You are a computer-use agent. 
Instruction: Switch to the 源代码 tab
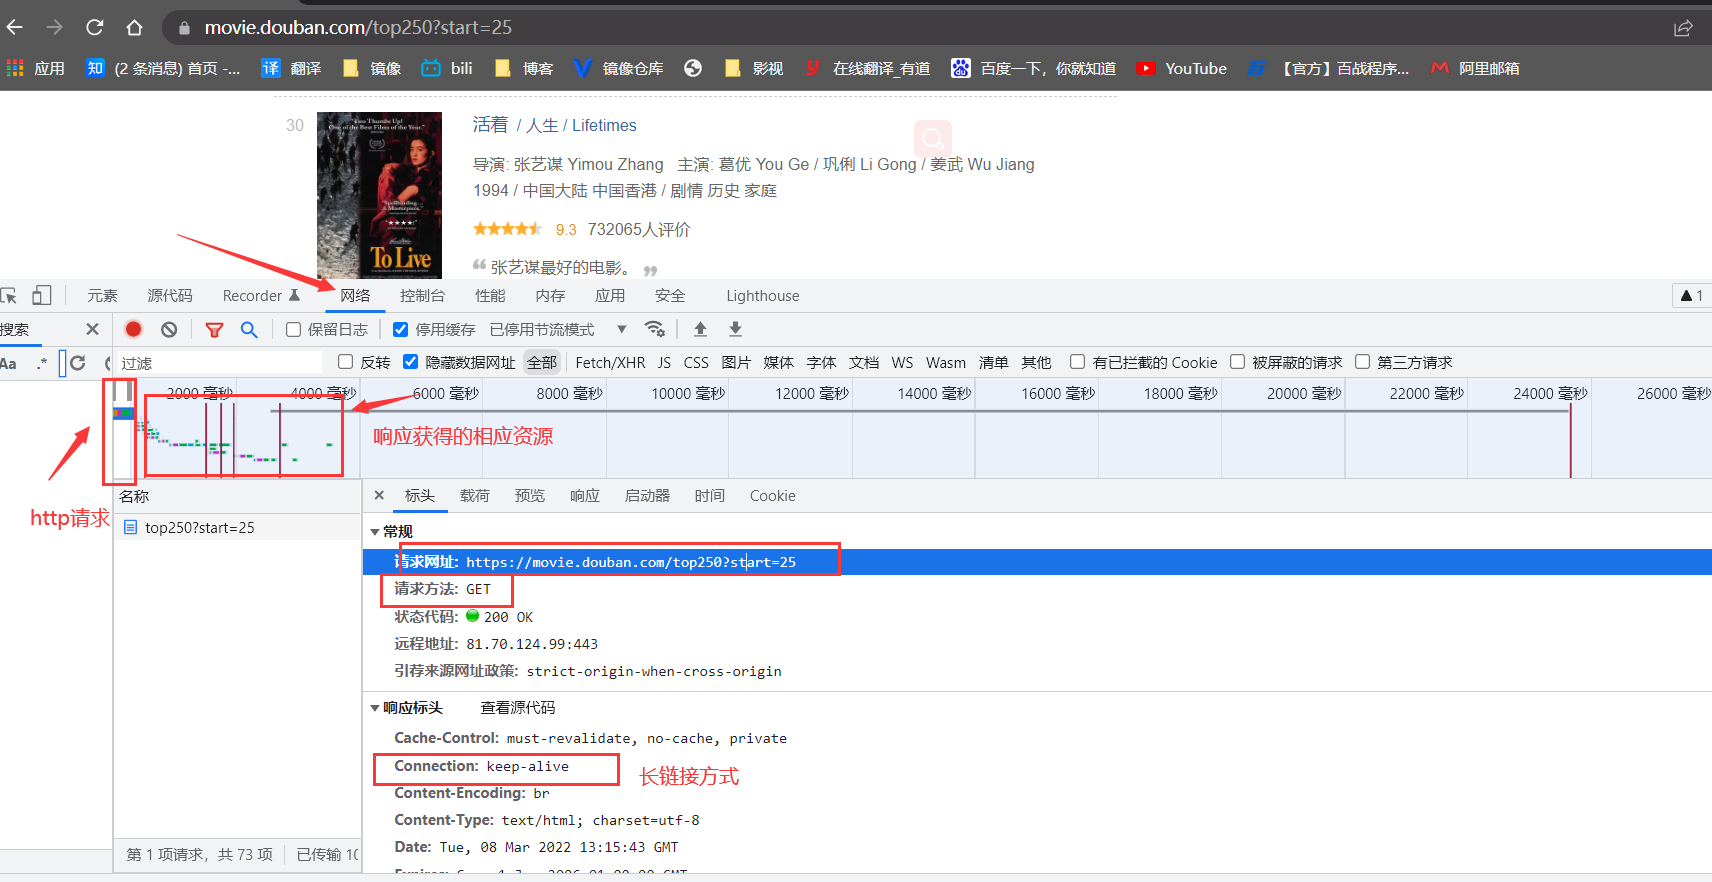click(170, 296)
